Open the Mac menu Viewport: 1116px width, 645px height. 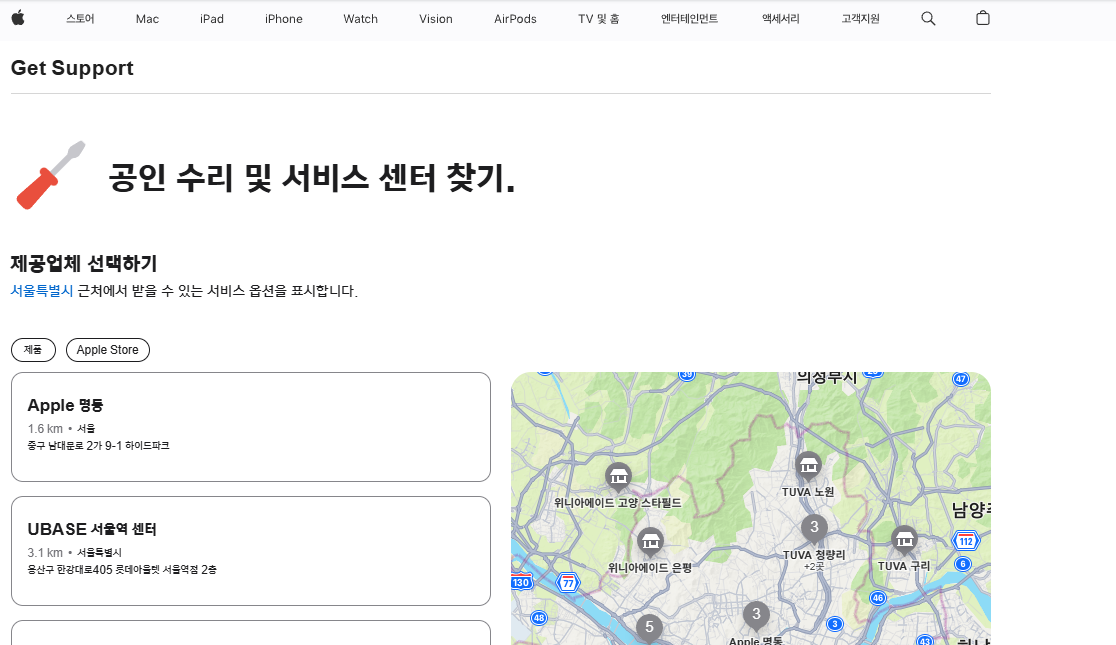pyautogui.click(x=147, y=19)
